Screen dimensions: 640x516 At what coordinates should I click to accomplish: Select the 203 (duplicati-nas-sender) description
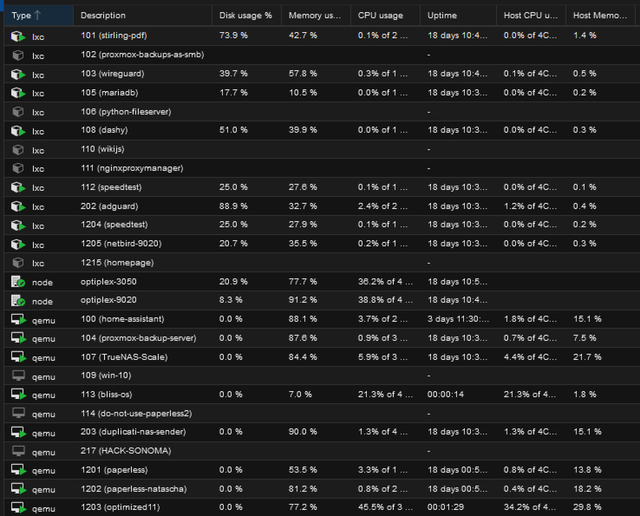click(x=133, y=432)
